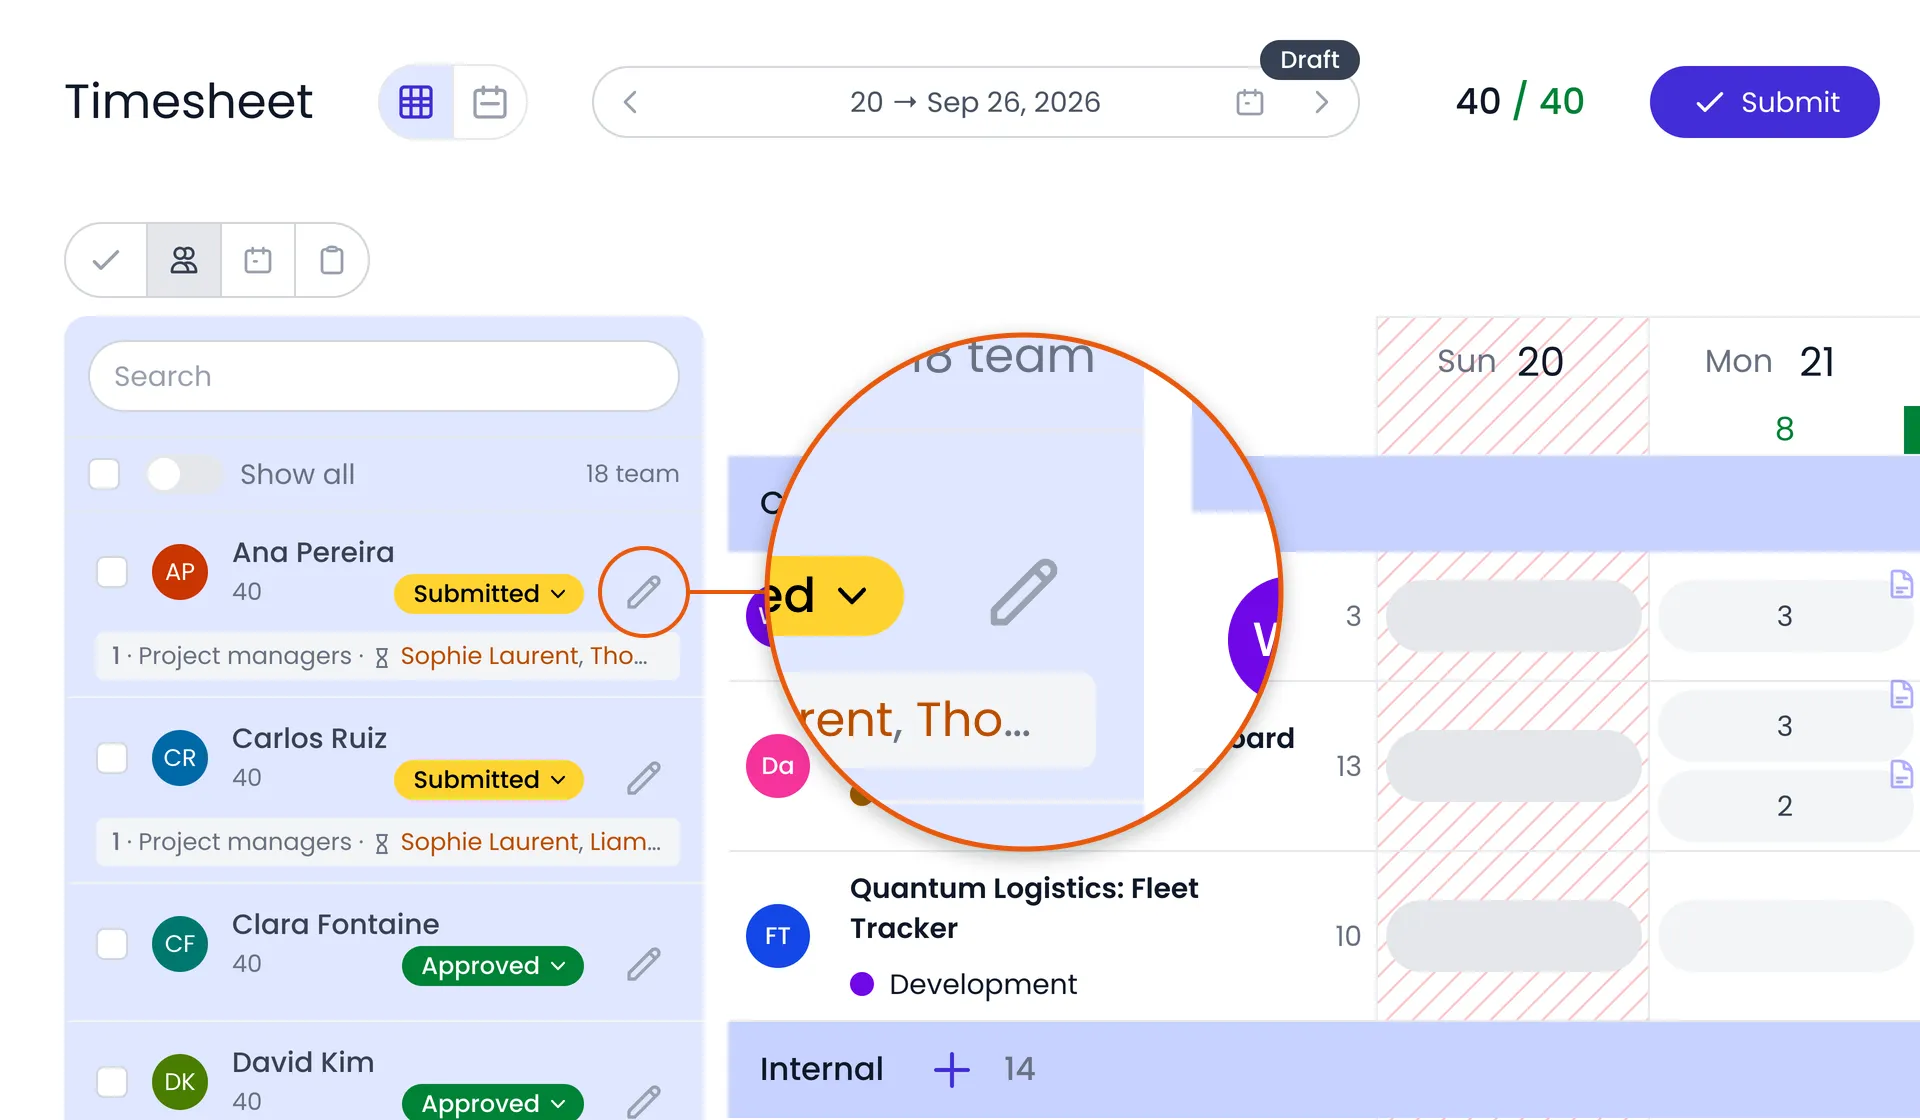Check the select-all checkbox beside Show all
Screen dimensions: 1920x1120
[x=104, y=474]
